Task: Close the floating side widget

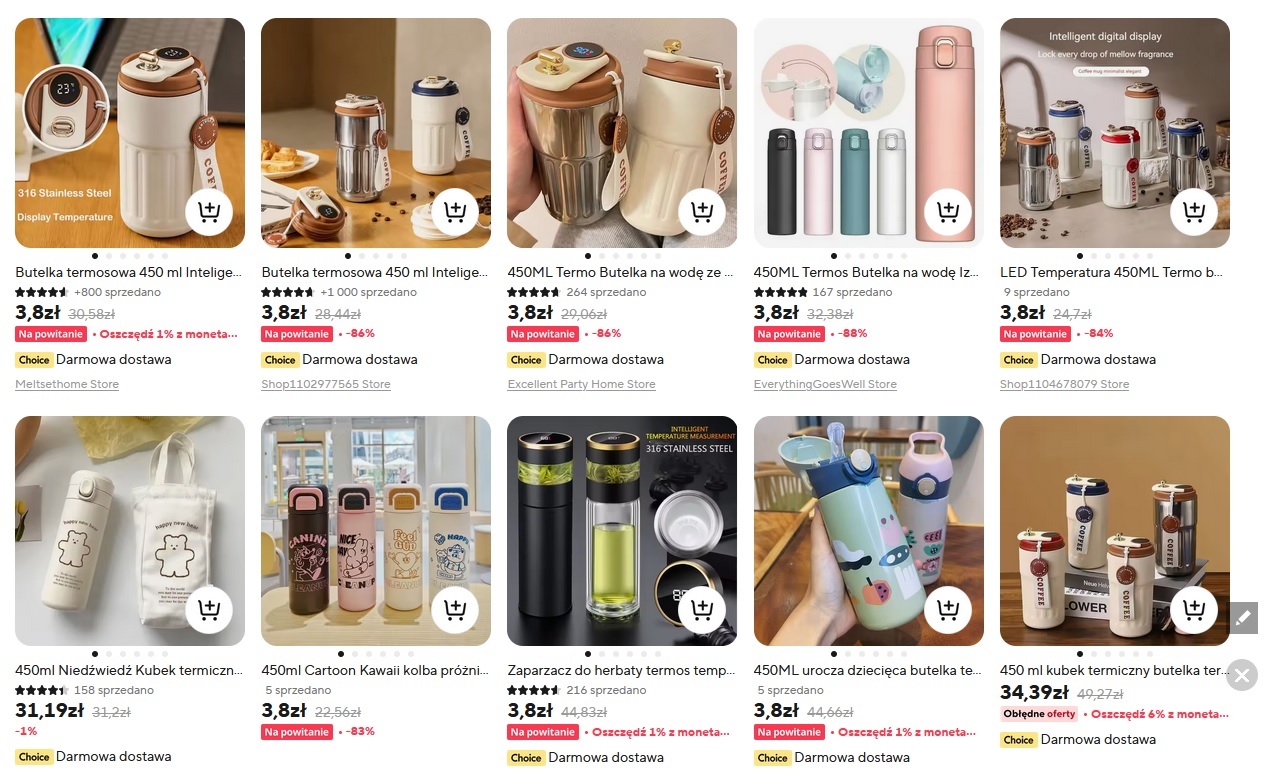Action: [x=1242, y=676]
